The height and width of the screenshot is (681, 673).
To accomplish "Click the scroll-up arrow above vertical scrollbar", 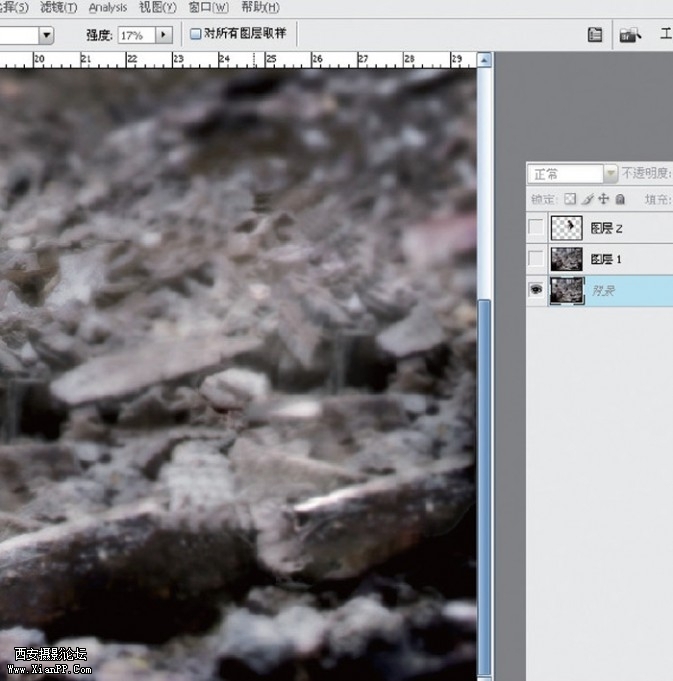I will click(485, 60).
